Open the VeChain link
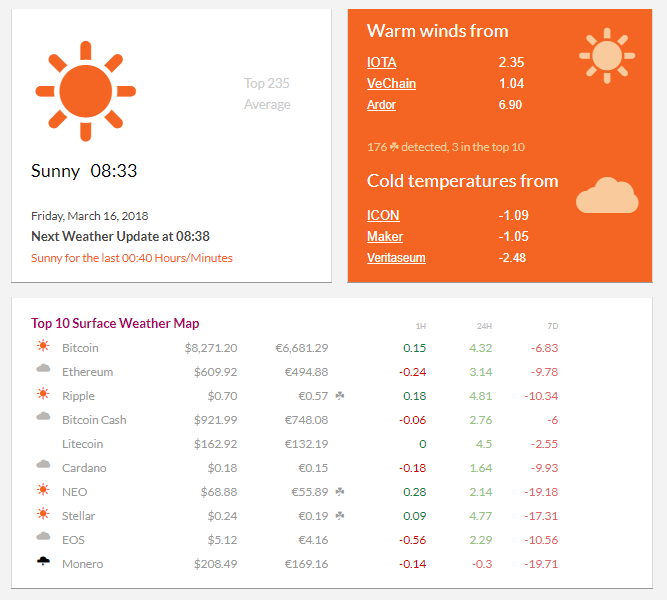The width and height of the screenshot is (667, 600). pyautogui.click(x=391, y=83)
